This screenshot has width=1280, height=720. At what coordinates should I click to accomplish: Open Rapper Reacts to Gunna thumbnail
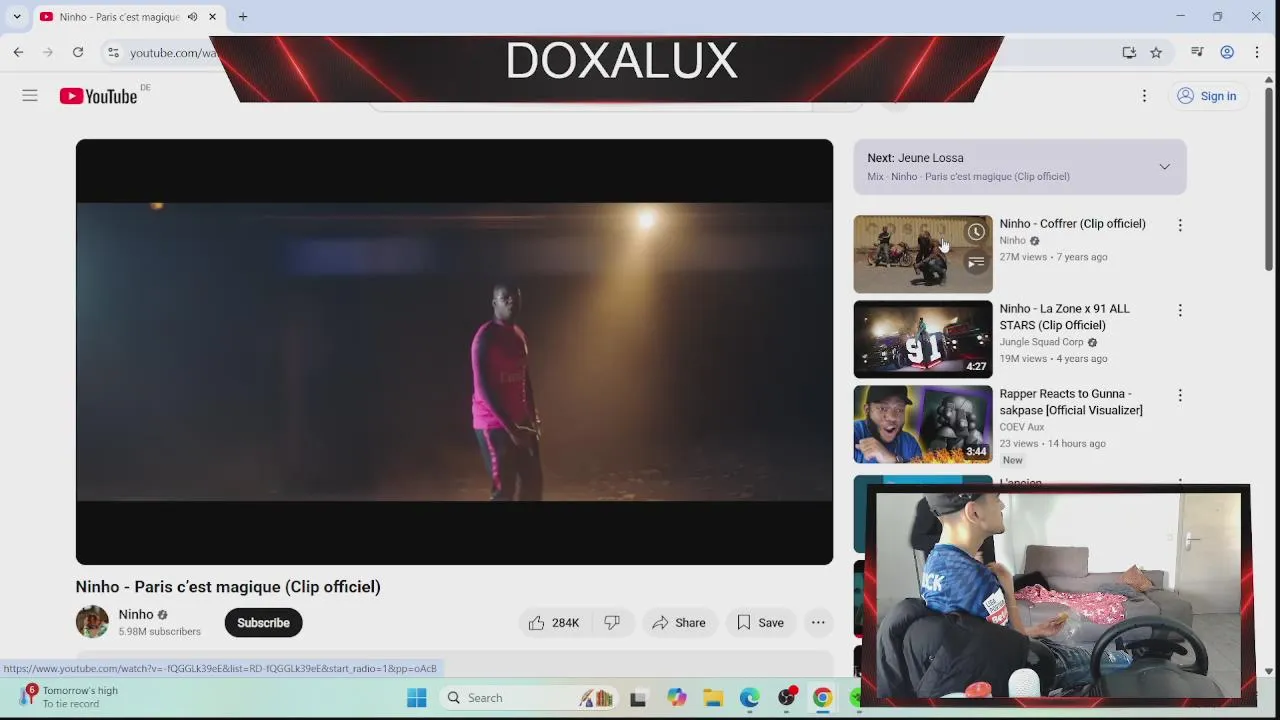[923, 424]
